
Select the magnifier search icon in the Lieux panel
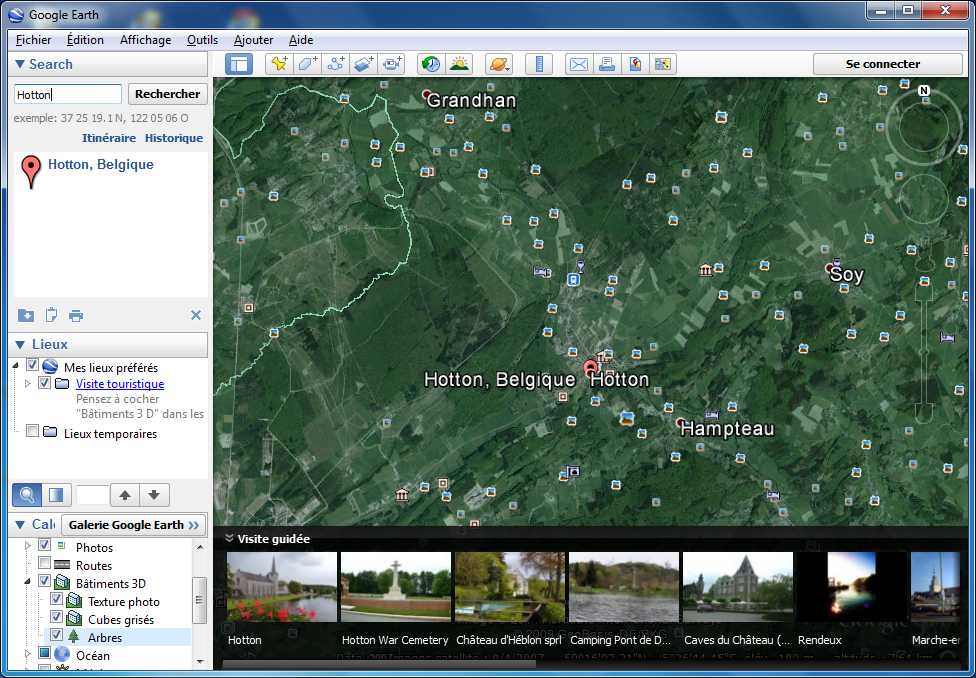click(x=27, y=495)
